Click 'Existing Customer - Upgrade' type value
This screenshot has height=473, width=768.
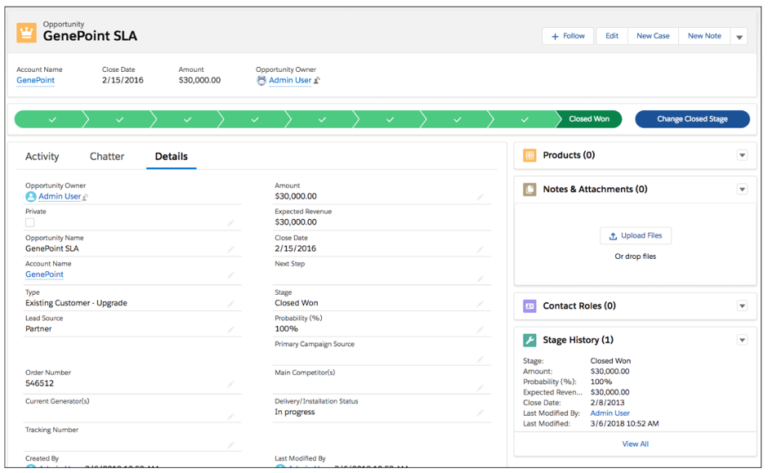coord(76,303)
